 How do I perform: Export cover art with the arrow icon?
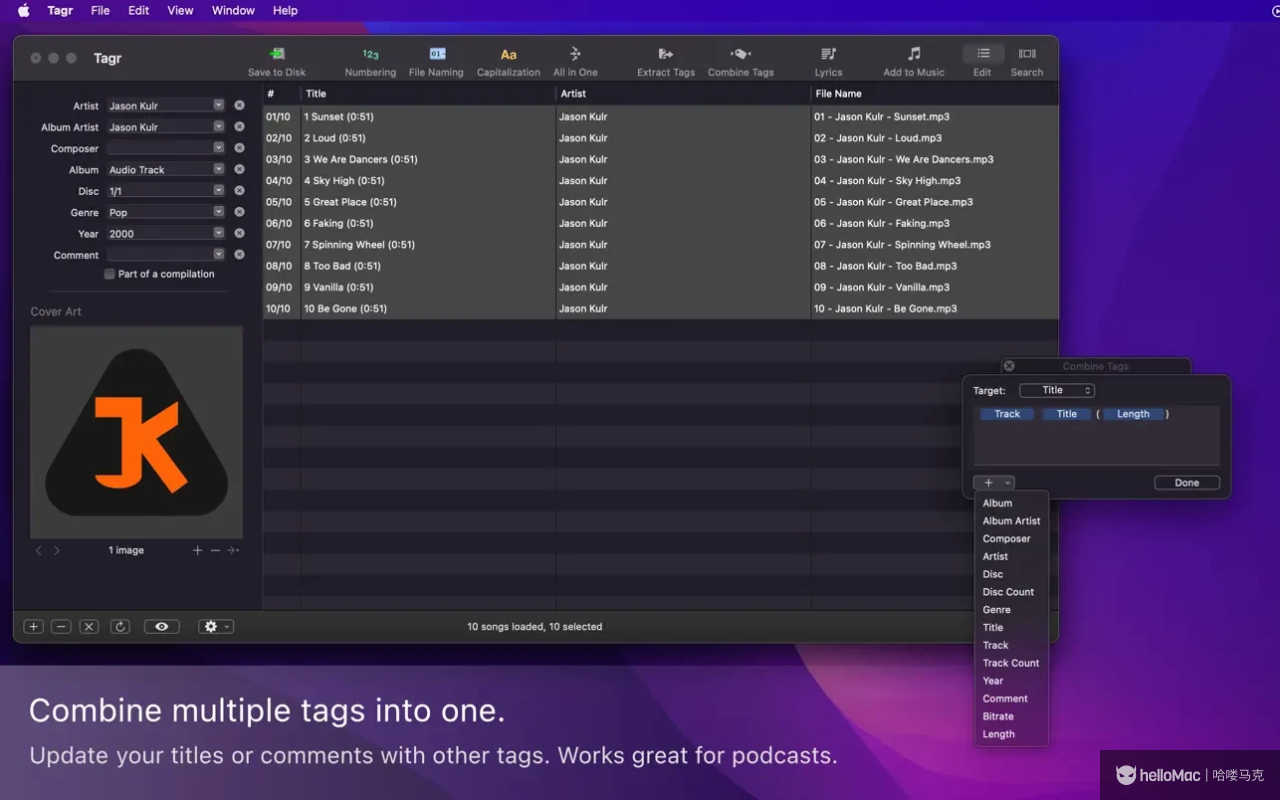click(x=233, y=550)
